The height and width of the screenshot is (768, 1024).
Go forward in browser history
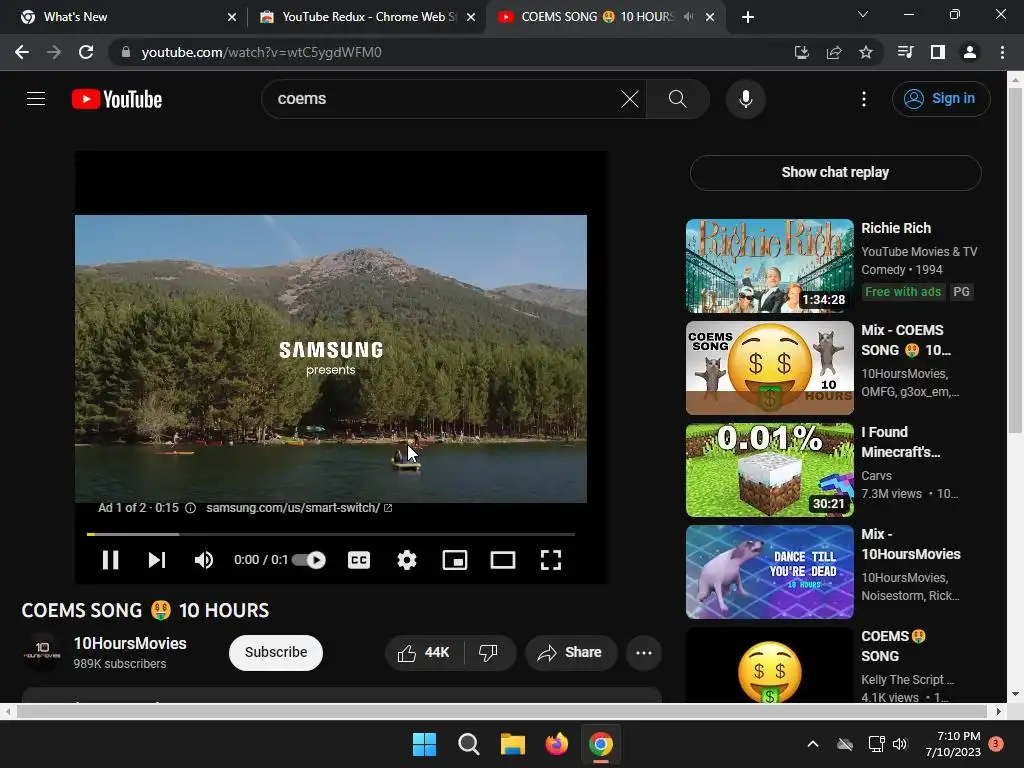(x=54, y=52)
